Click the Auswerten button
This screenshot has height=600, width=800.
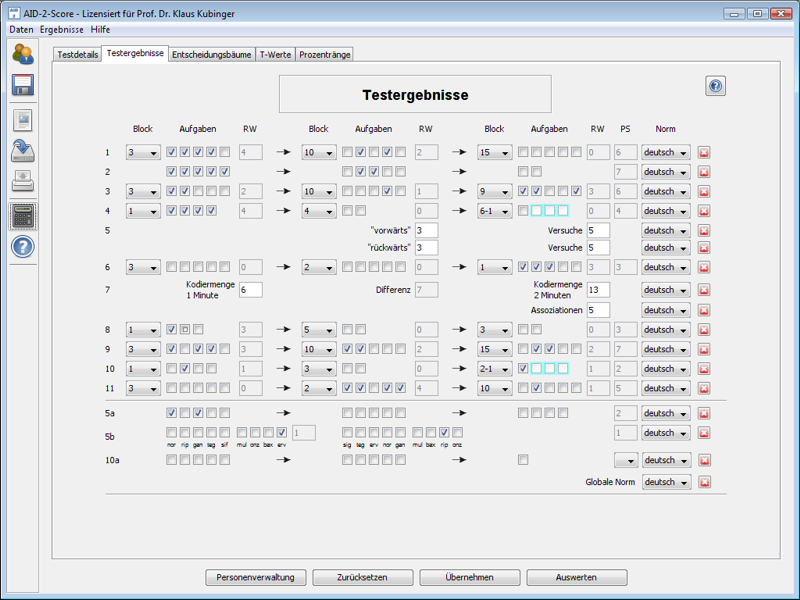tap(576, 578)
